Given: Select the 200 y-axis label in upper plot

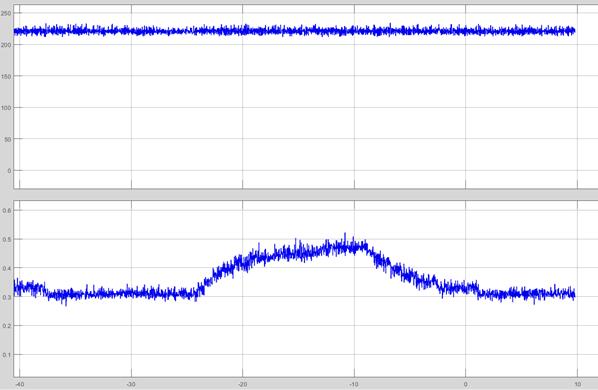Looking at the screenshot, I should 6,45.
